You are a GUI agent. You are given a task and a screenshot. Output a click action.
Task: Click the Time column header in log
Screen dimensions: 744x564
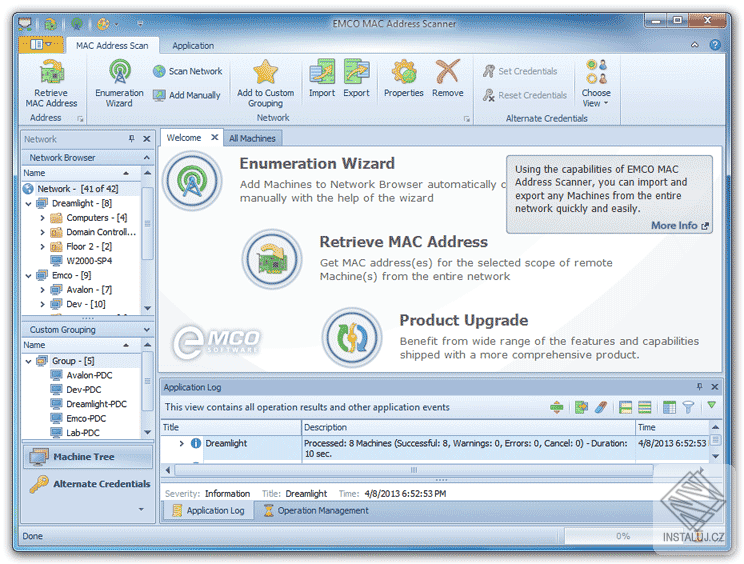coord(671,427)
